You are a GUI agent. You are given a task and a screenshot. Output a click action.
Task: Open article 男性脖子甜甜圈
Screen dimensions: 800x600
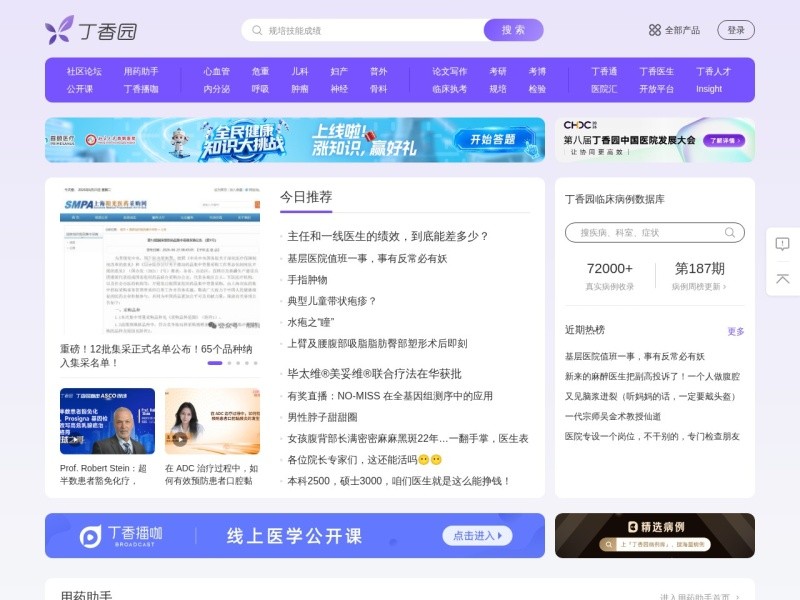[322, 417]
